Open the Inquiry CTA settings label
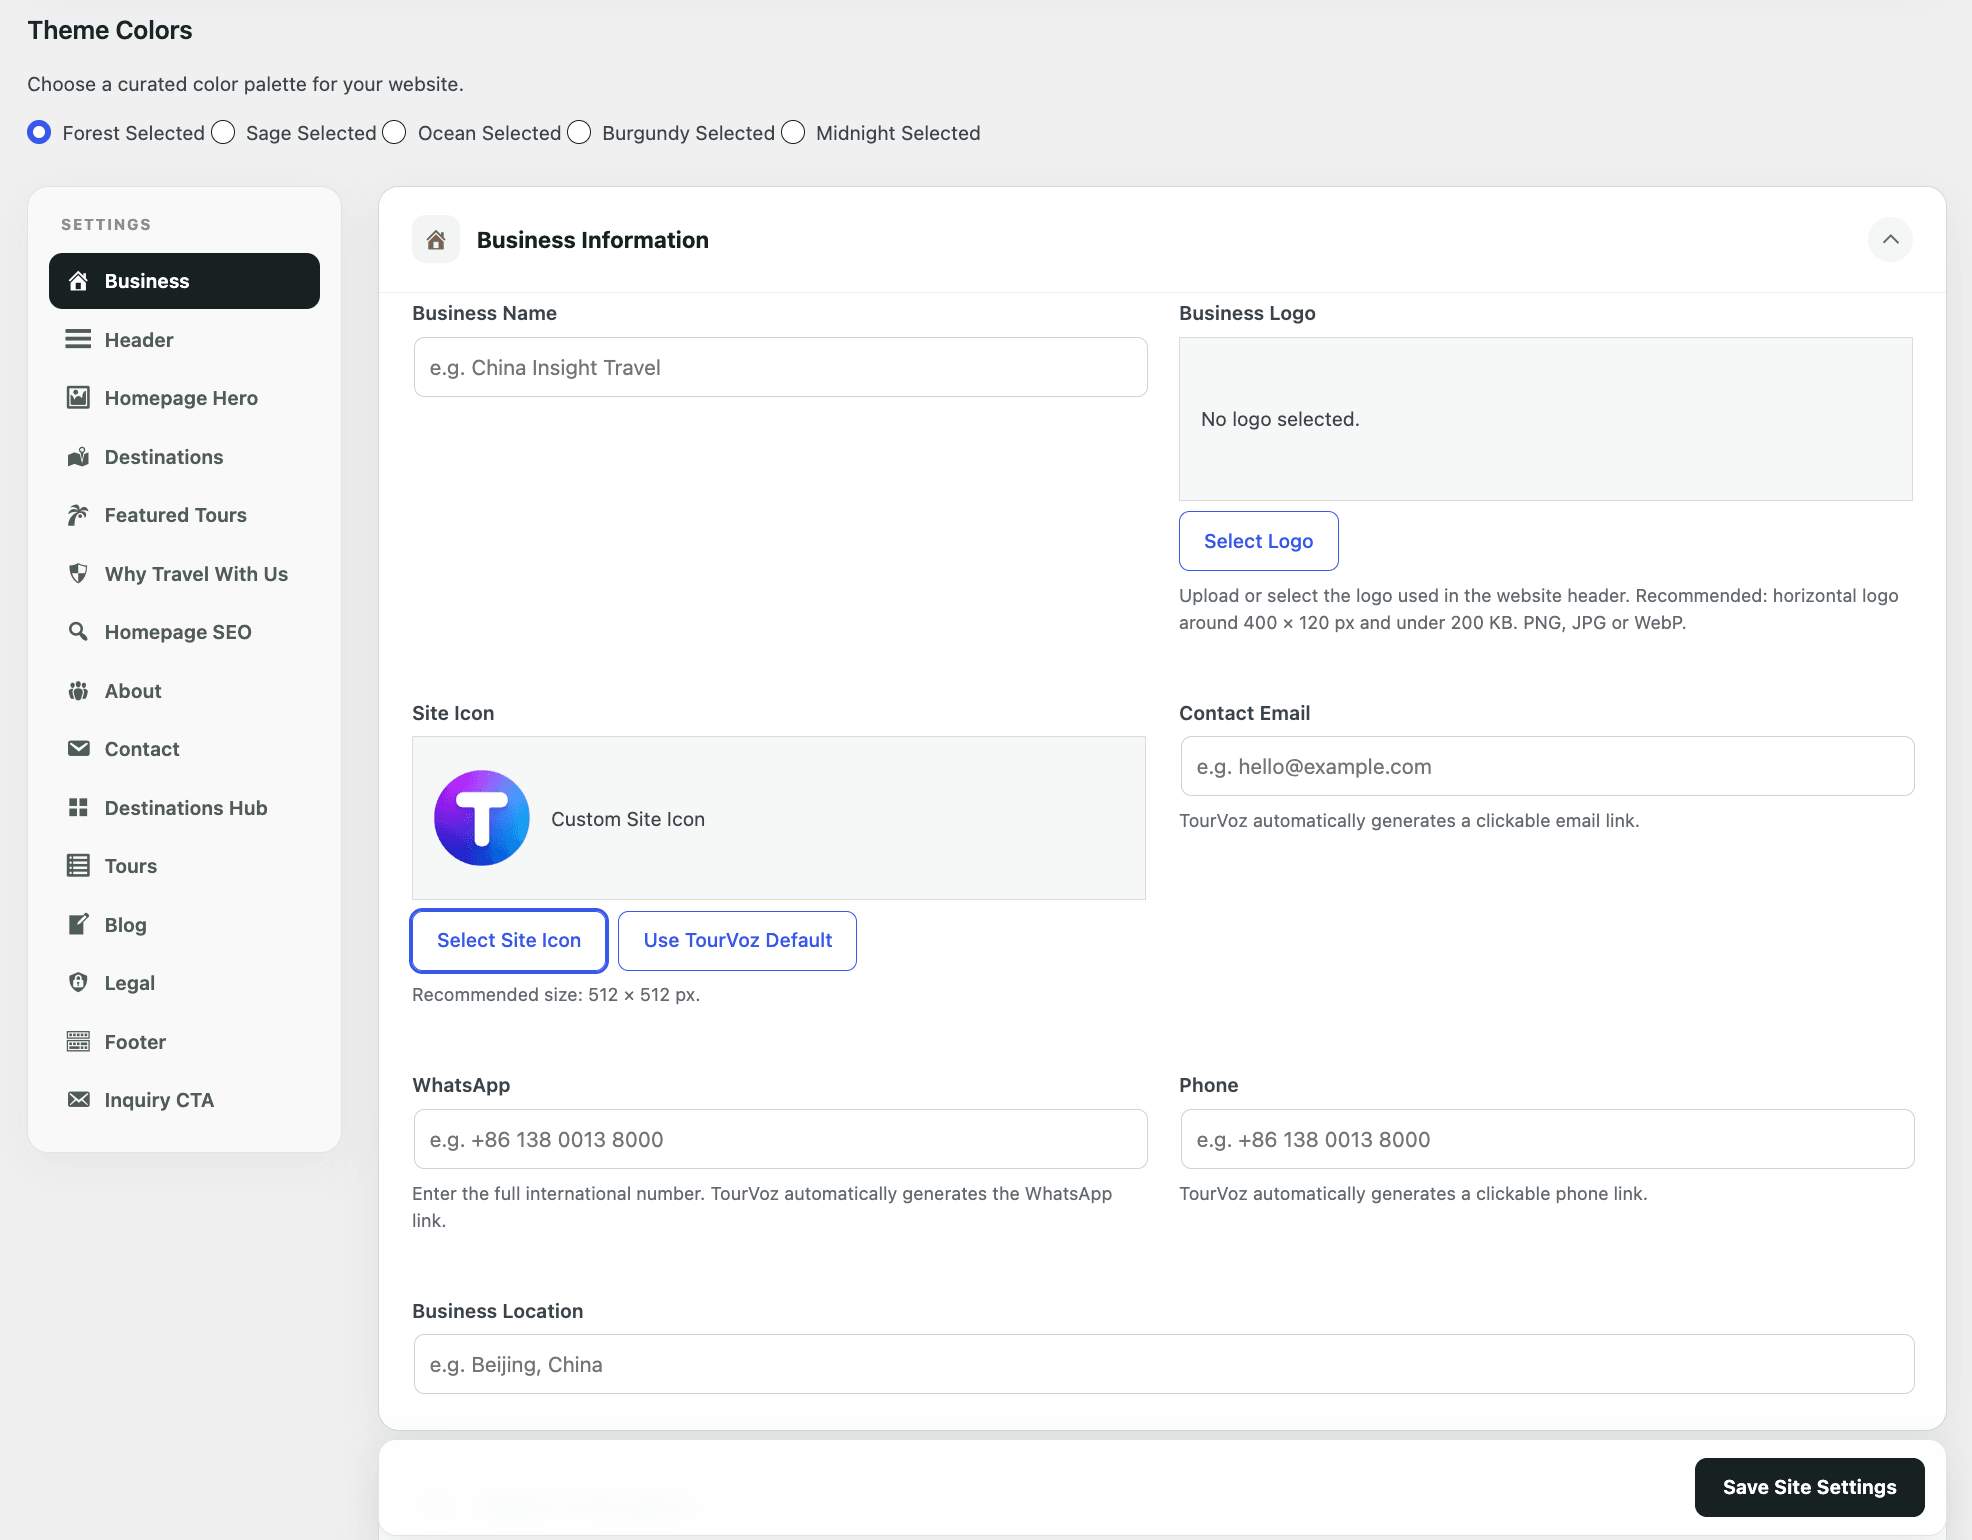This screenshot has height=1540, width=1972. [x=159, y=1100]
